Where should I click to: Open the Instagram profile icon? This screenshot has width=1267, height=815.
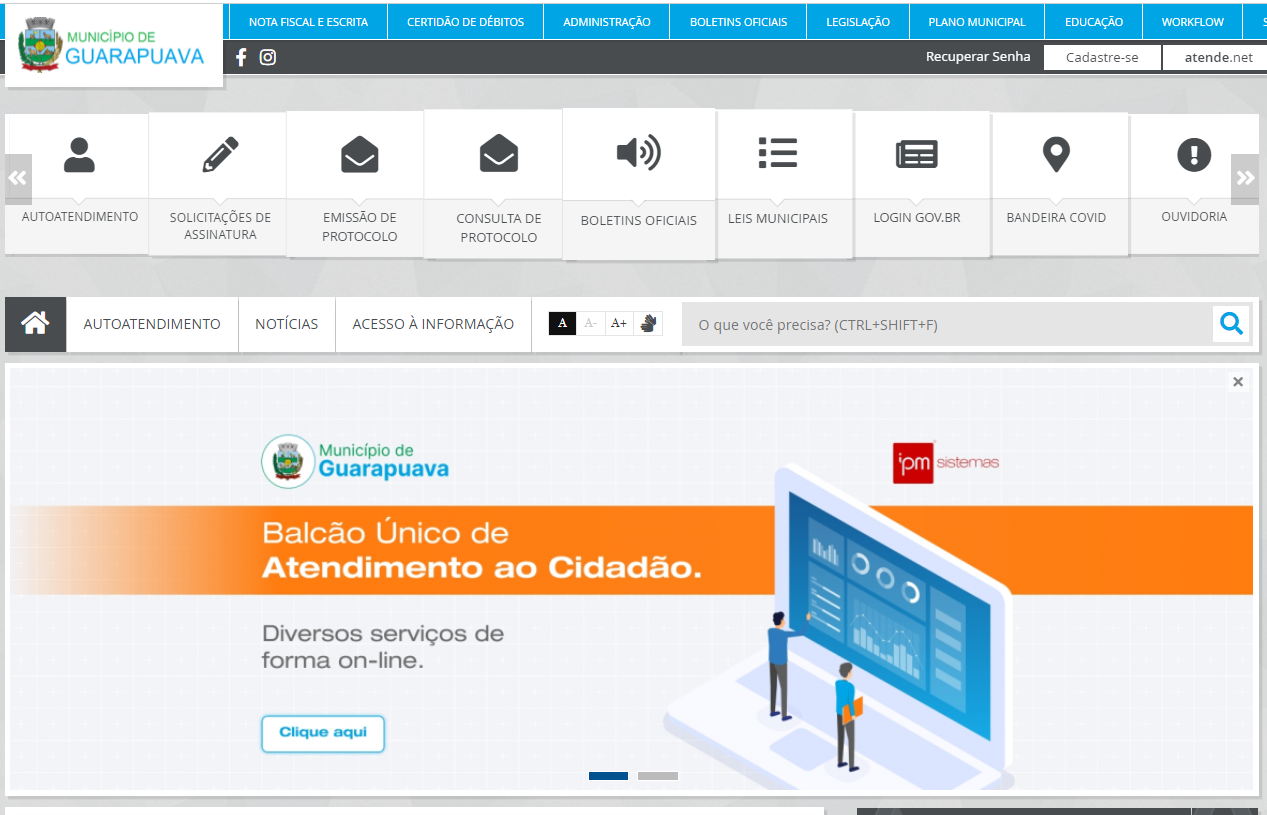point(268,57)
